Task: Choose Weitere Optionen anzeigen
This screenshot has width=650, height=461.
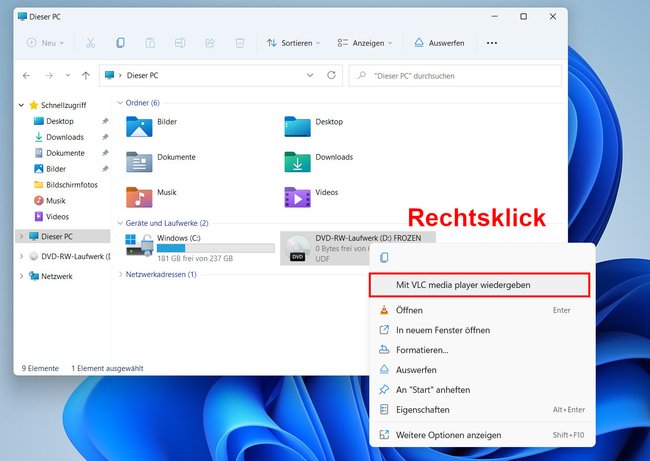Action: [482, 435]
